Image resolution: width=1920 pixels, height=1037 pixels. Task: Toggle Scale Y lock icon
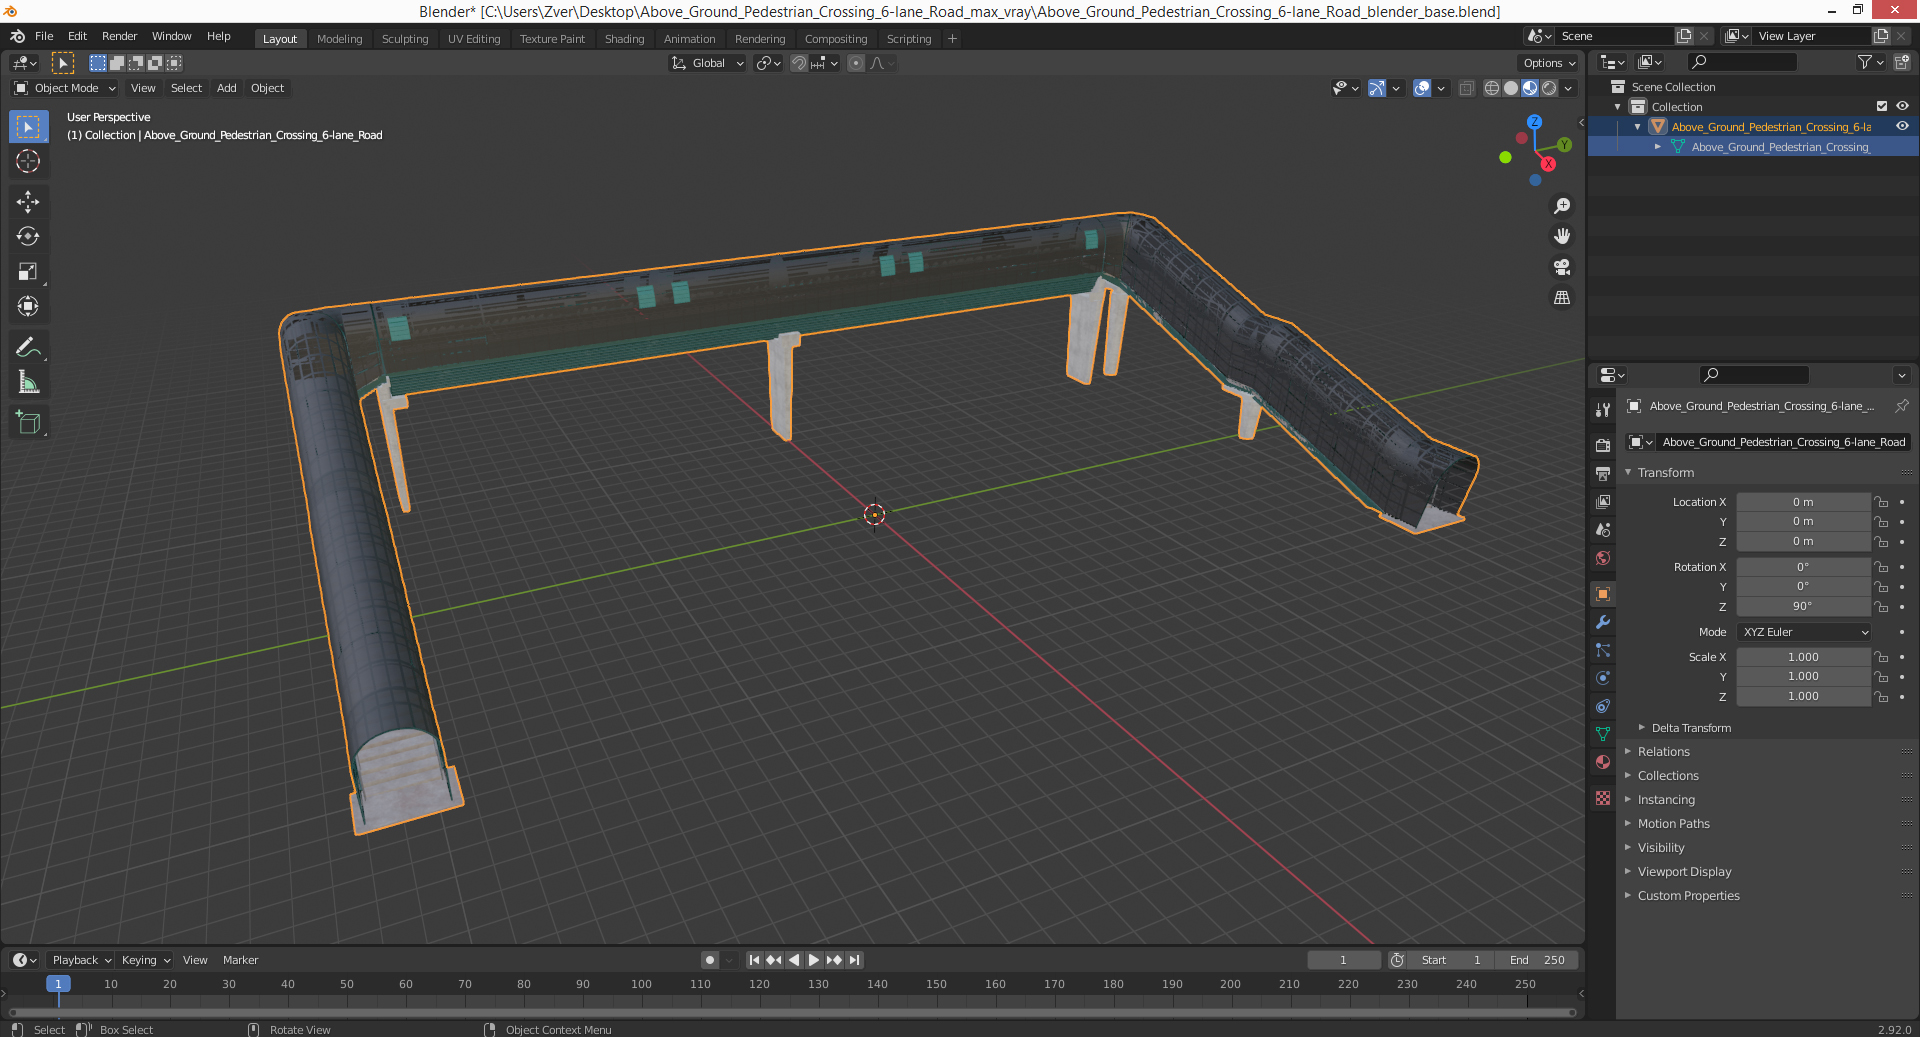coord(1881,677)
